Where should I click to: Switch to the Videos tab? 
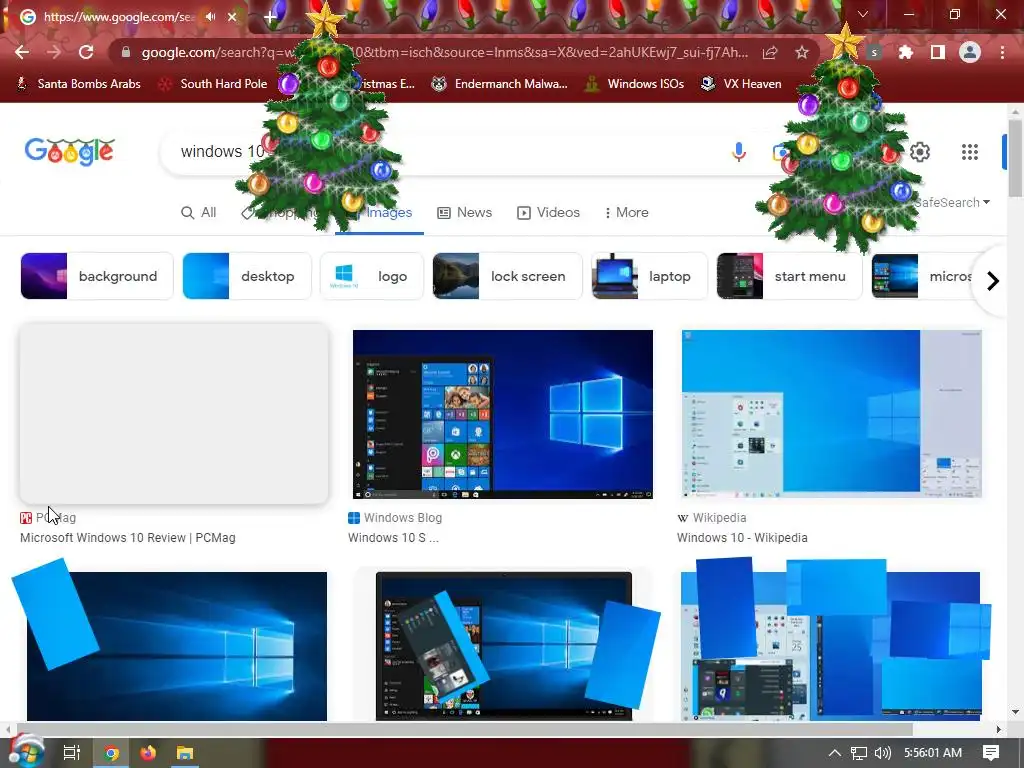coord(549,212)
